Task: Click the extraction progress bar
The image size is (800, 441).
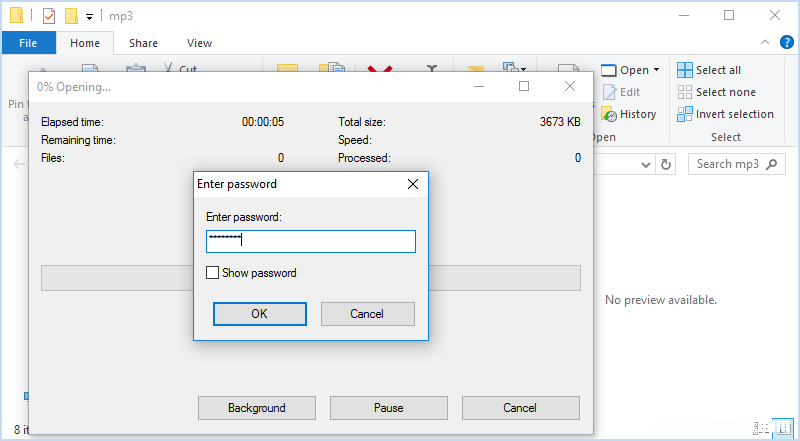Action: coord(311,278)
